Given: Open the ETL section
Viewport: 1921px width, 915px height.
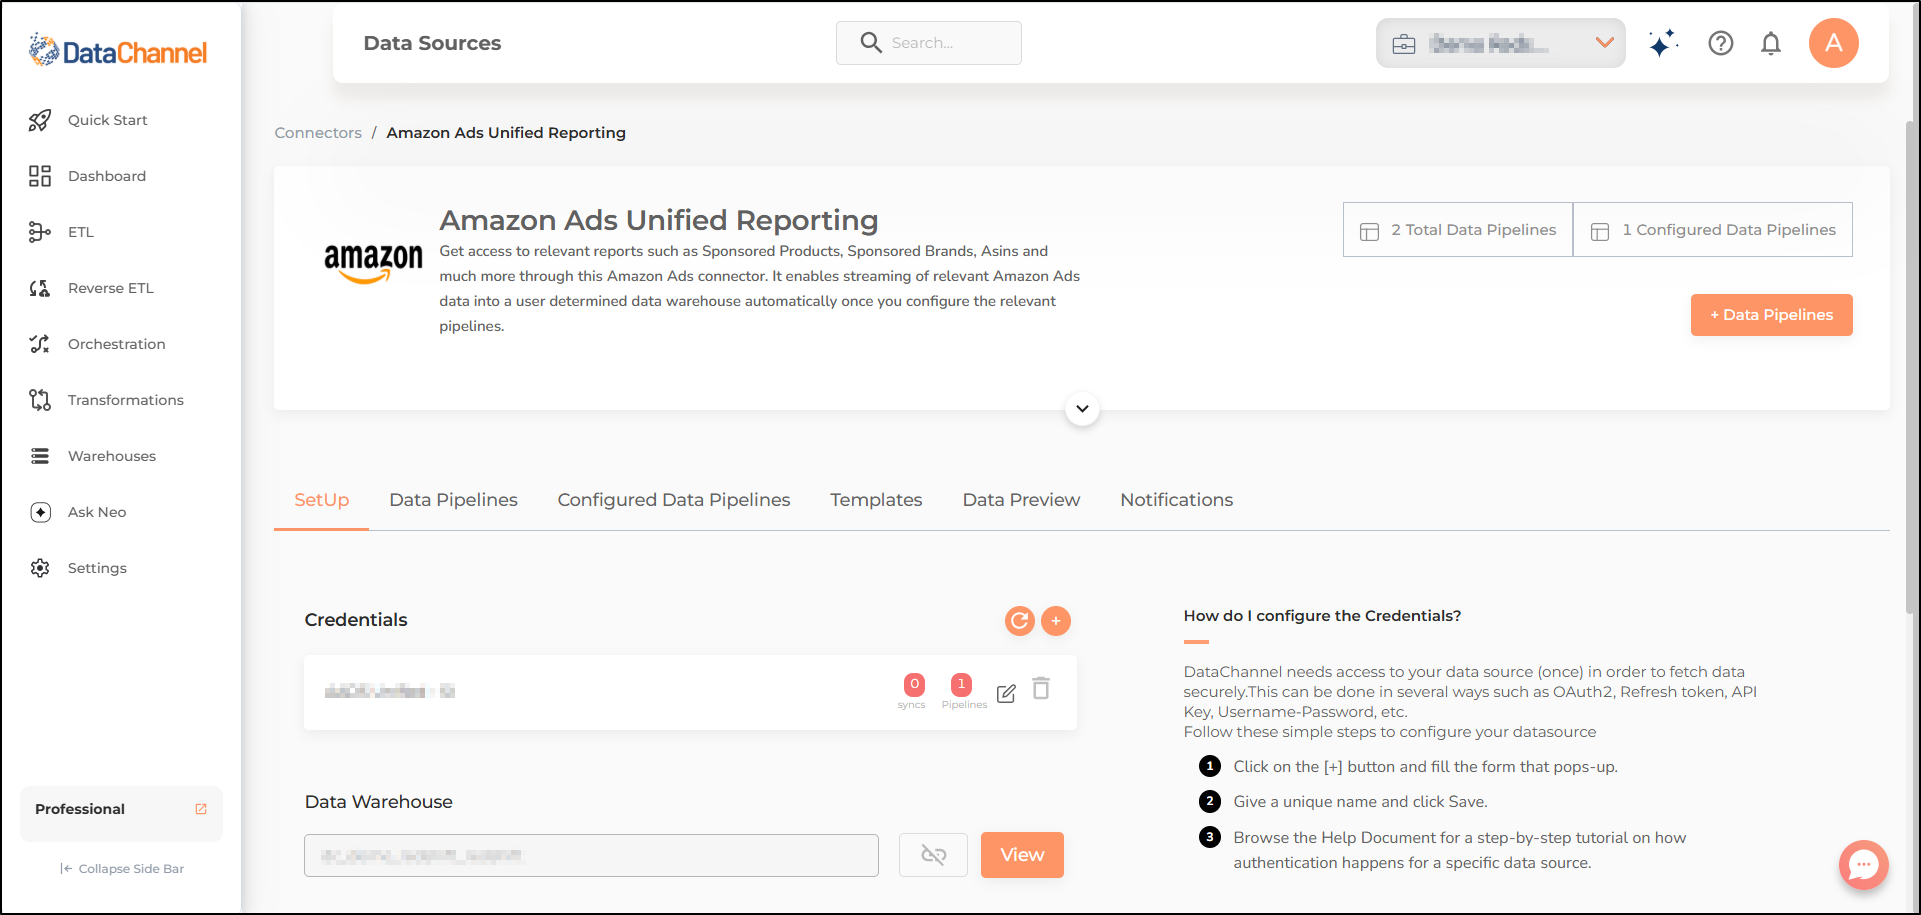Looking at the screenshot, I should pyautogui.click(x=80, y=232).
